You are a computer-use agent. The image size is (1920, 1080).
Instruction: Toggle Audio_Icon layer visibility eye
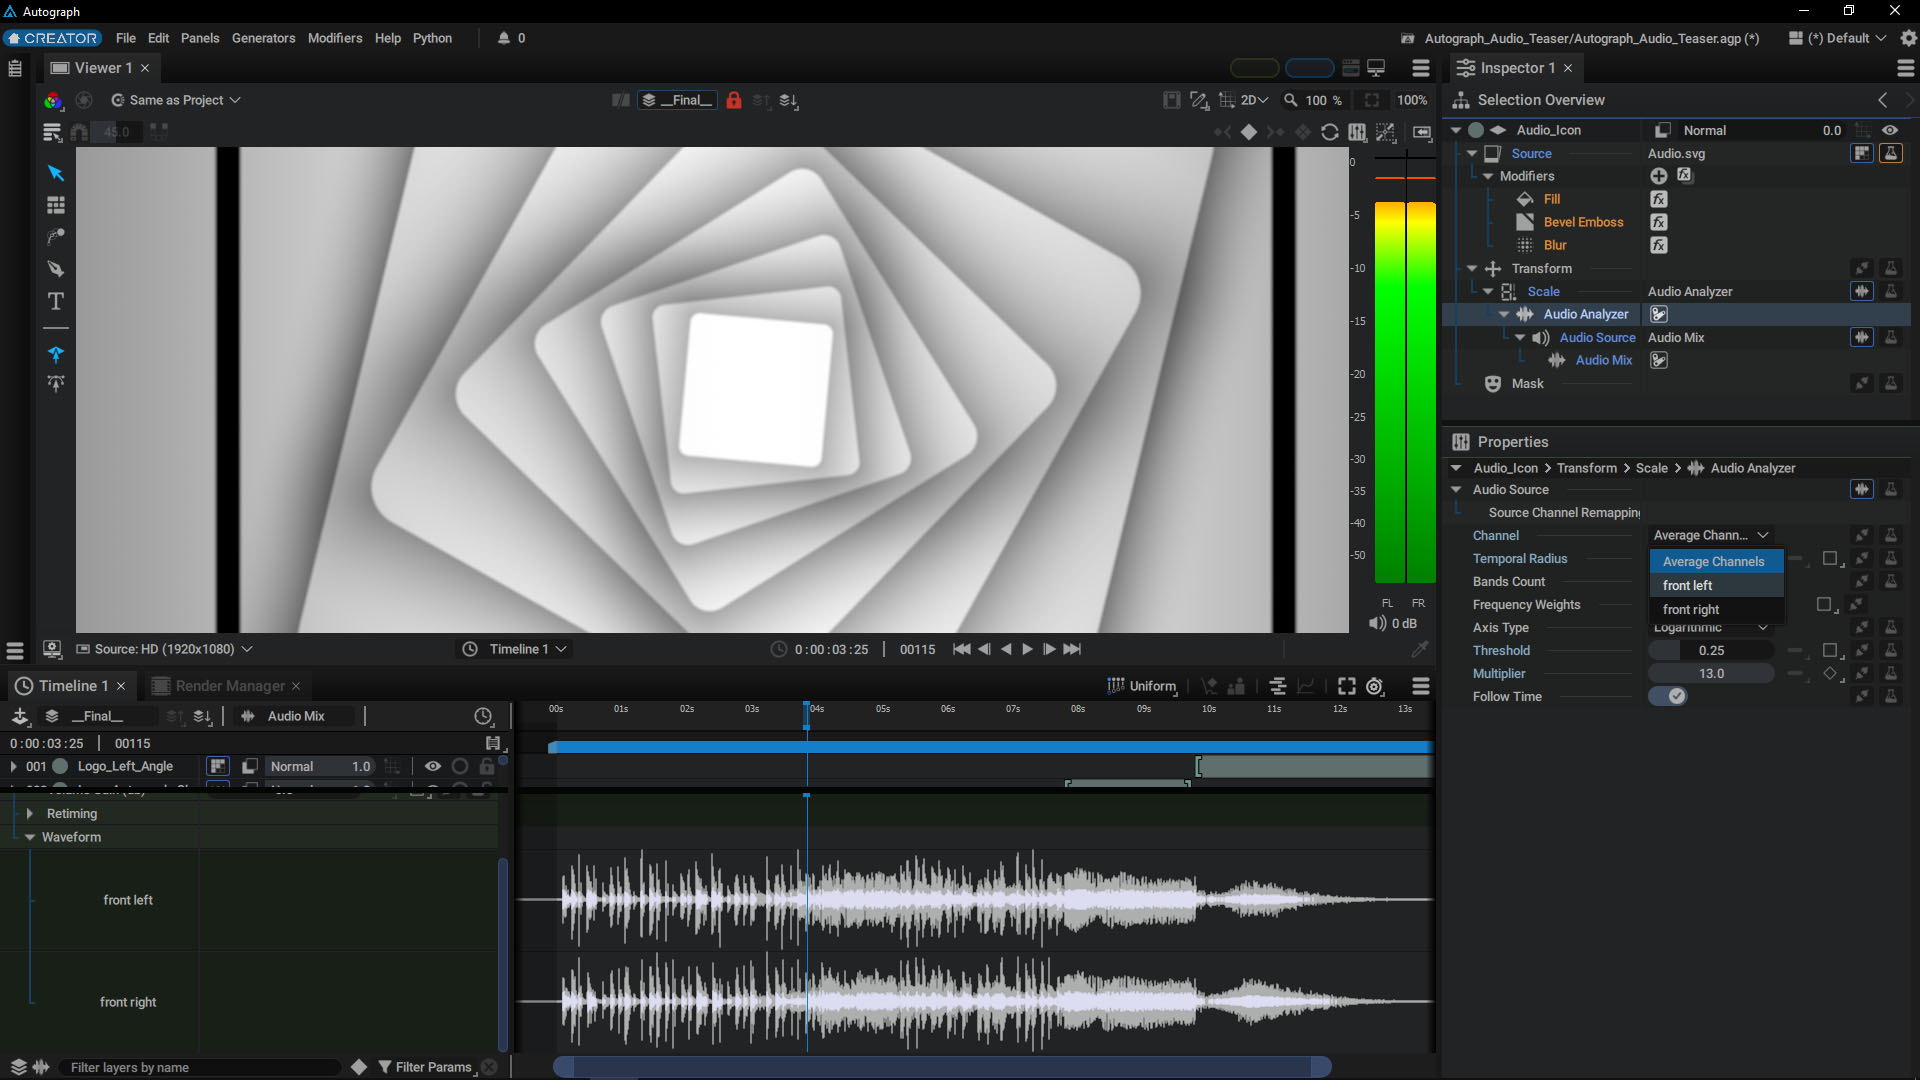(1890, 130)
